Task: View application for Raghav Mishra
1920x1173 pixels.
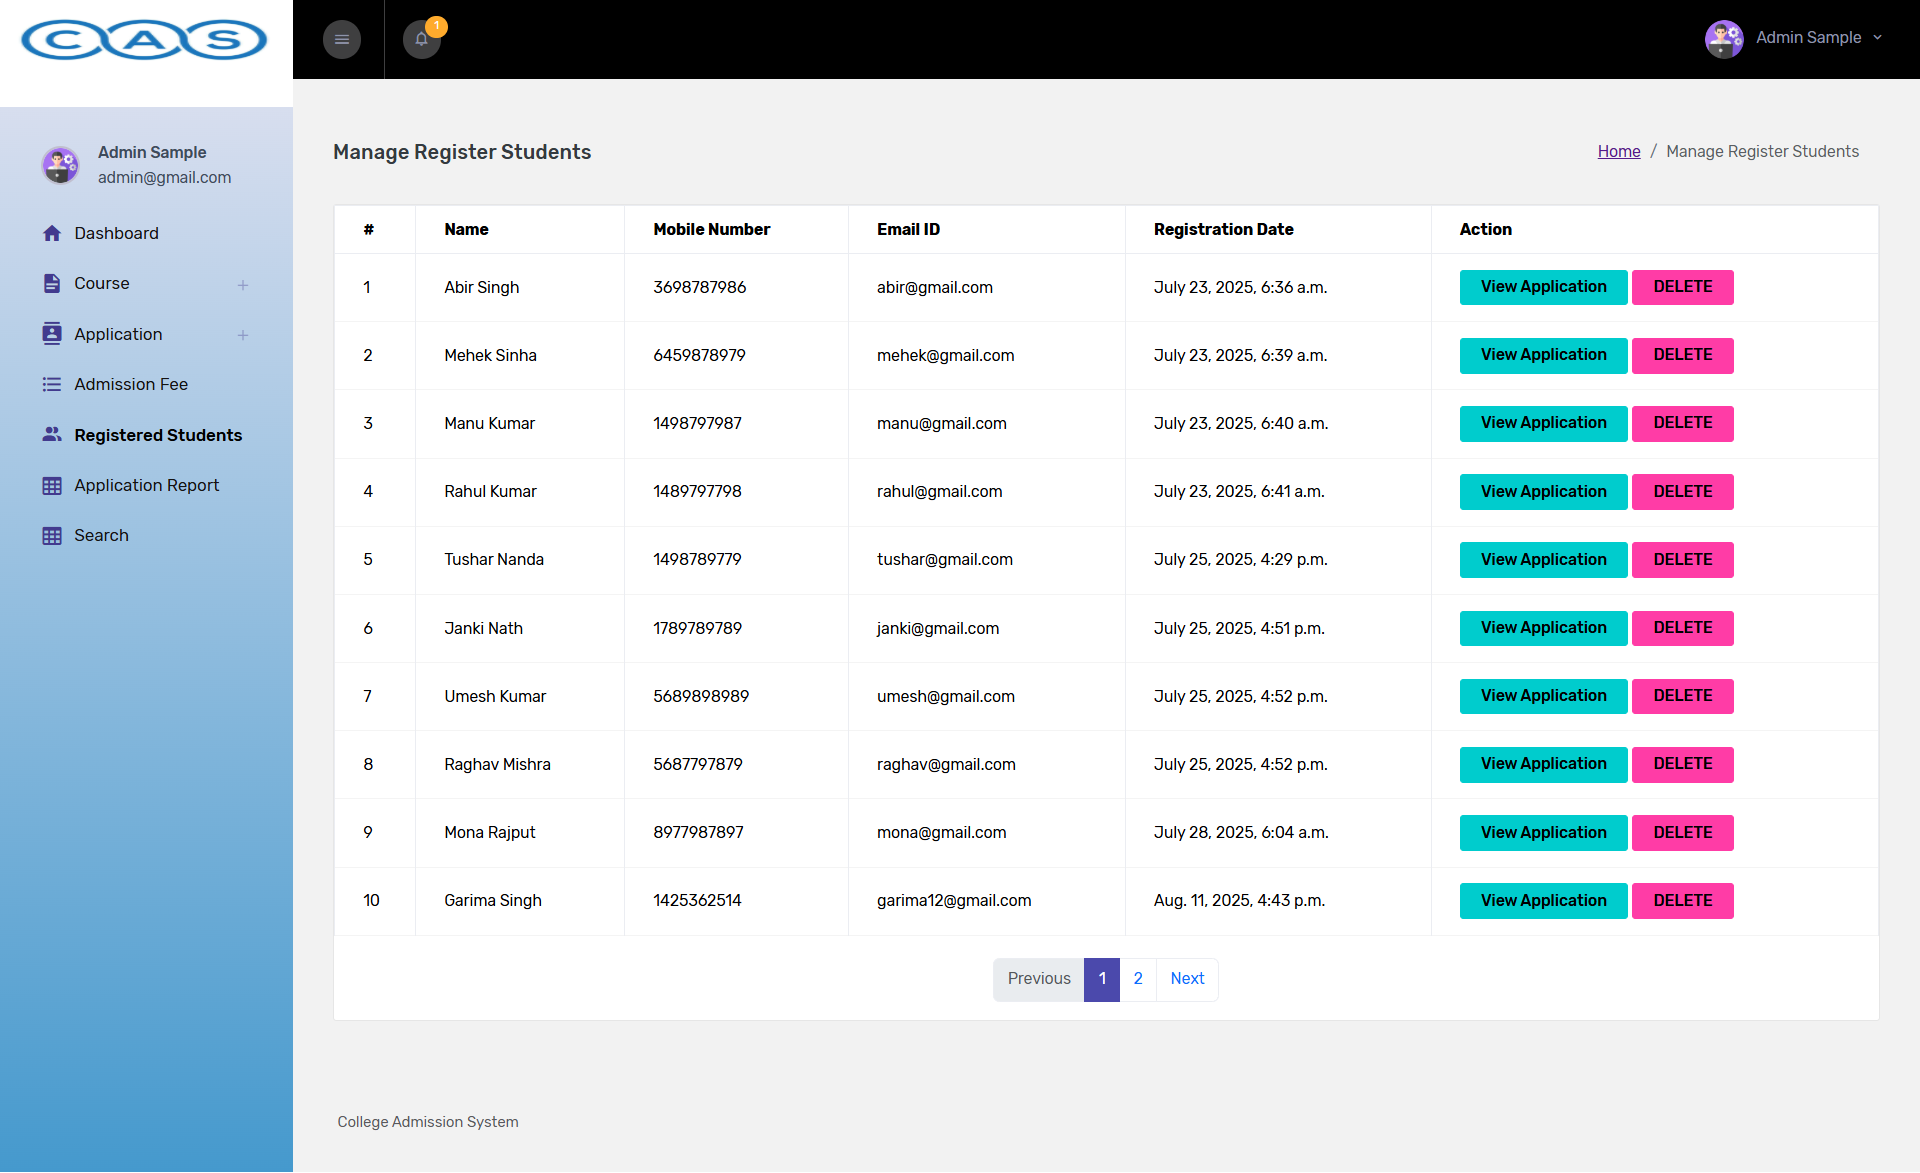Action: pos(1543,764)
